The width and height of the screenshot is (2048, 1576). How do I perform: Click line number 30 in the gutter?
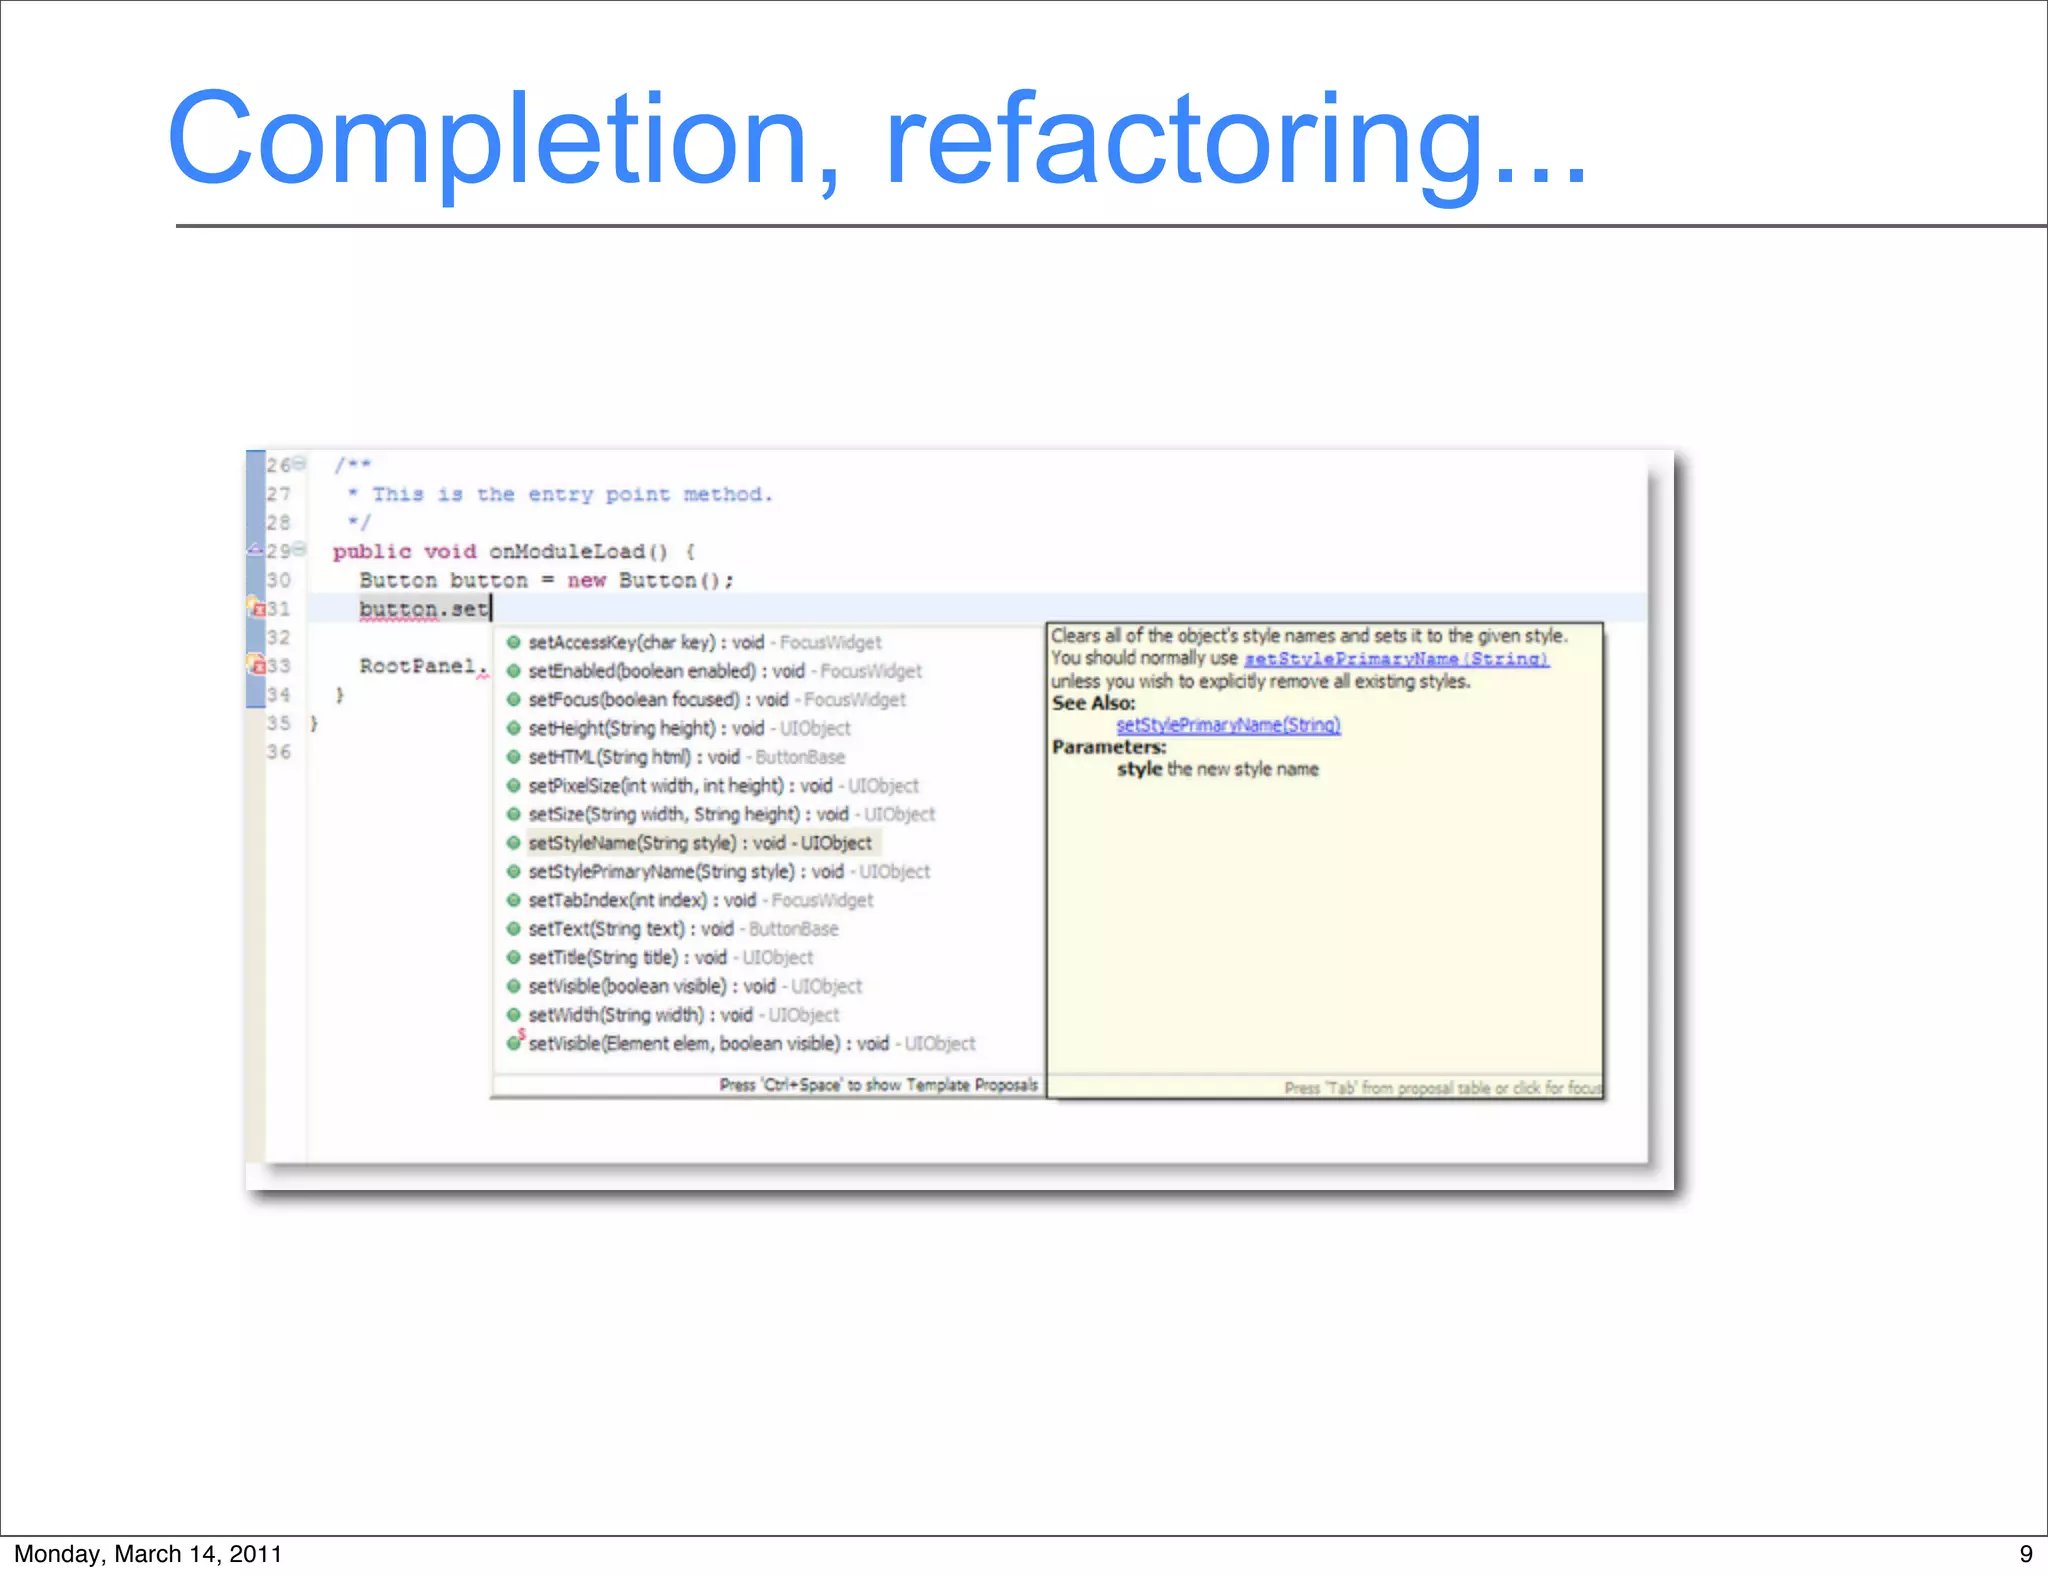(279, 580)
